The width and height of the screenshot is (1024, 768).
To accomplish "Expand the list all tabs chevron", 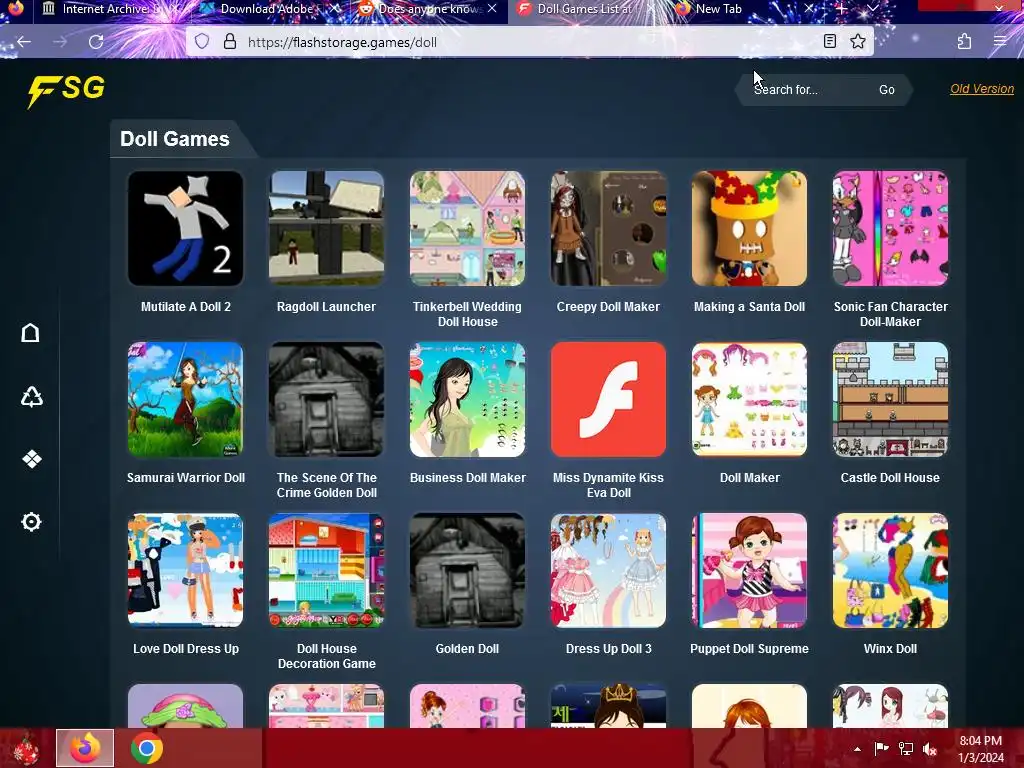I will 872,8.
